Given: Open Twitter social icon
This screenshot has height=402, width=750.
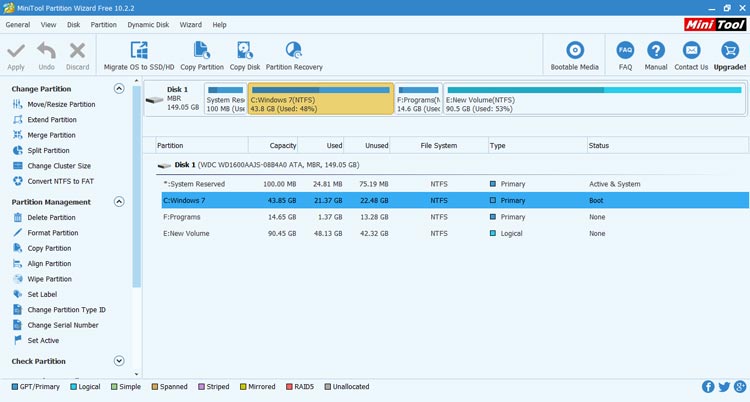Looking at the screenshot, I should coord(724,387).
